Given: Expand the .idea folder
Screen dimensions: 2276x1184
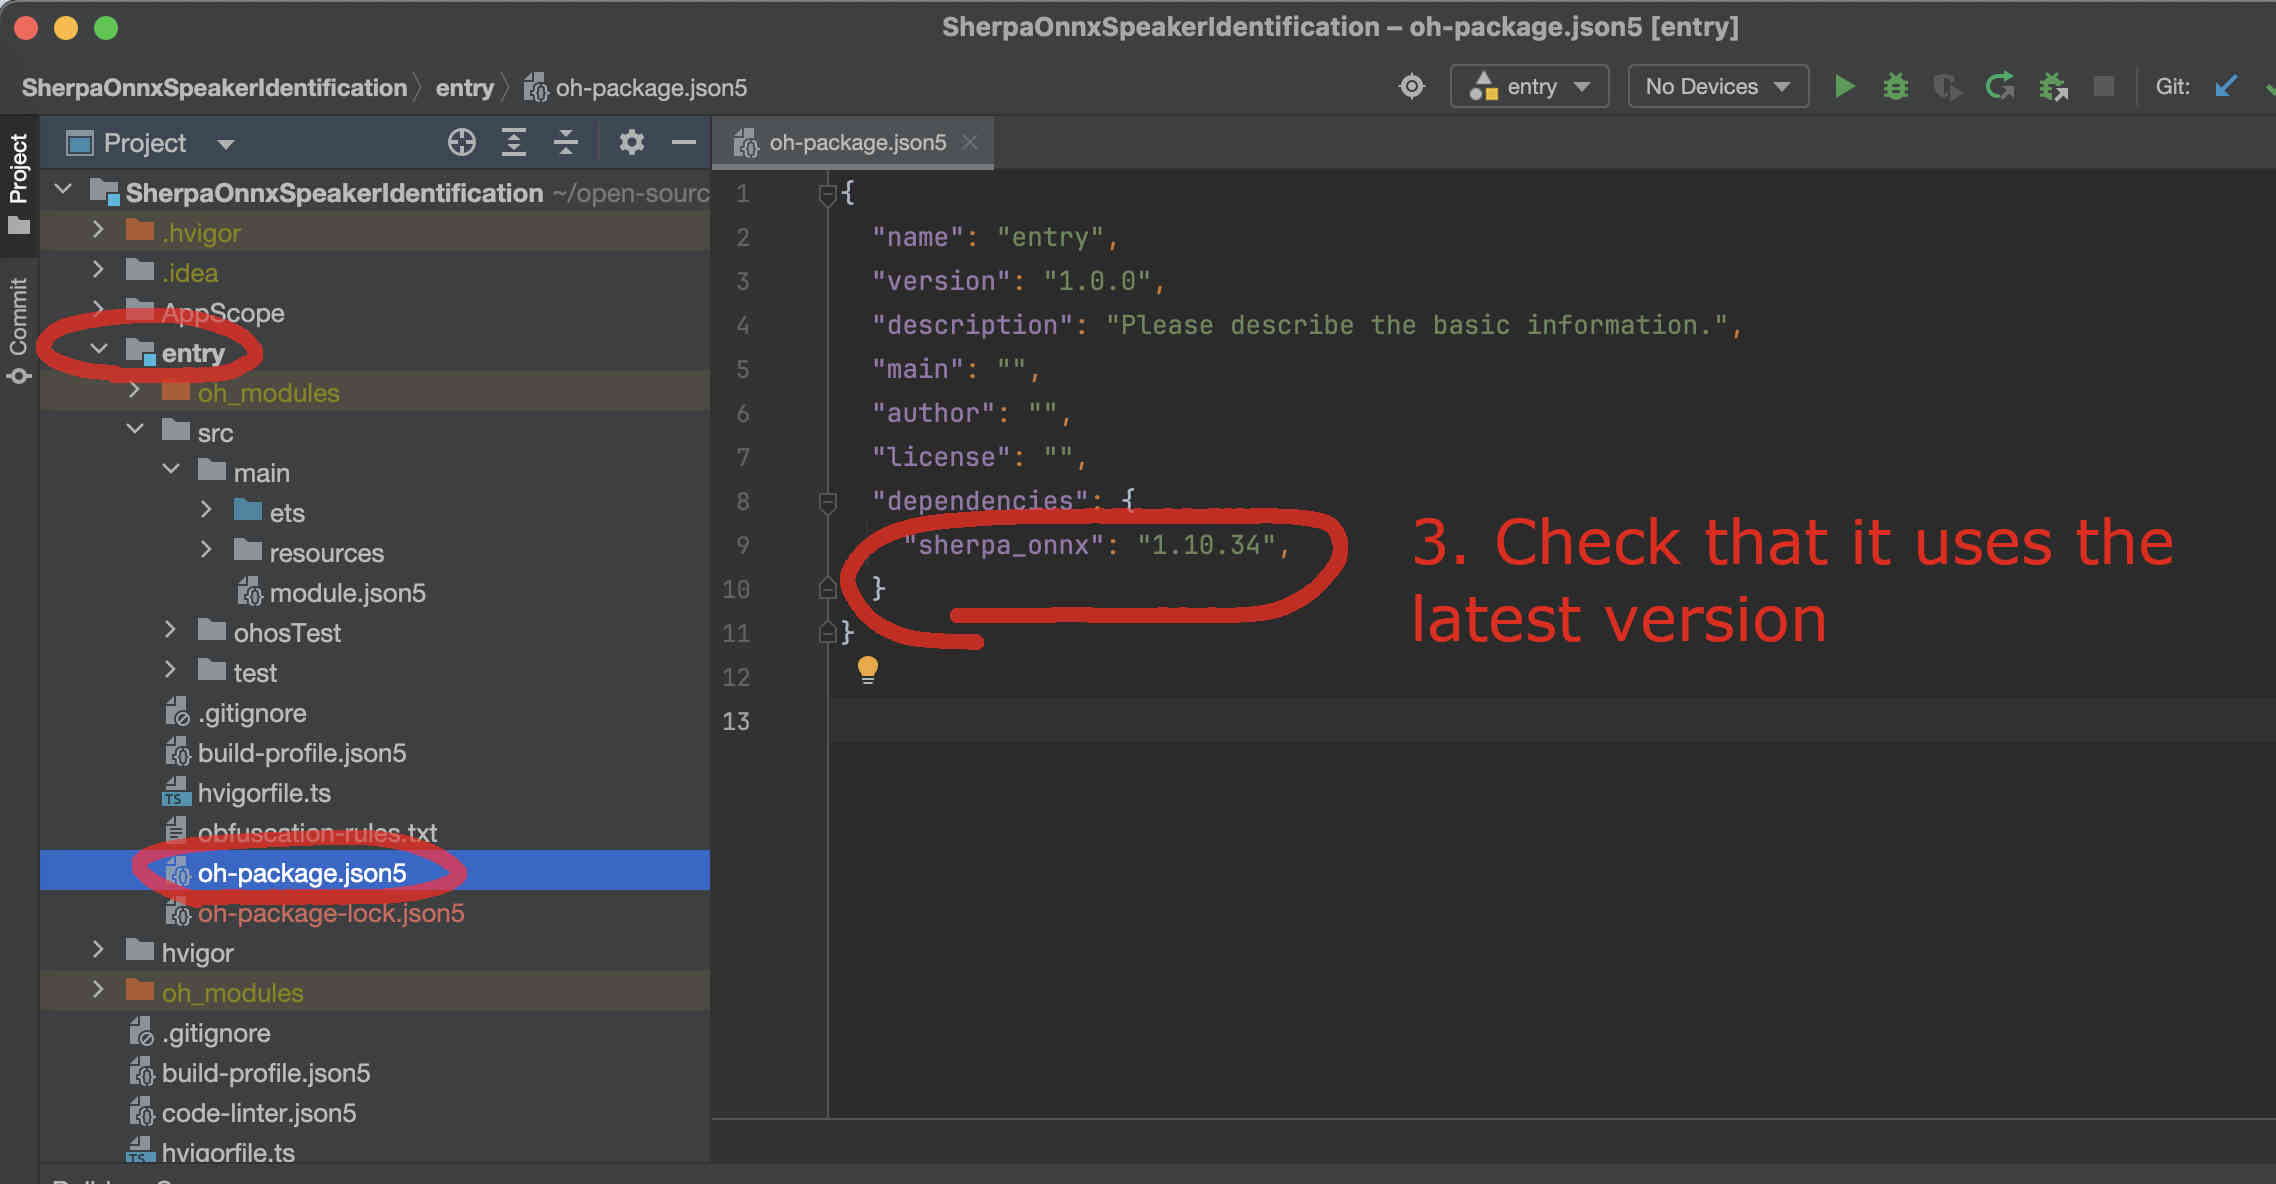Looking at the screenshot, I should coord(98,270).
